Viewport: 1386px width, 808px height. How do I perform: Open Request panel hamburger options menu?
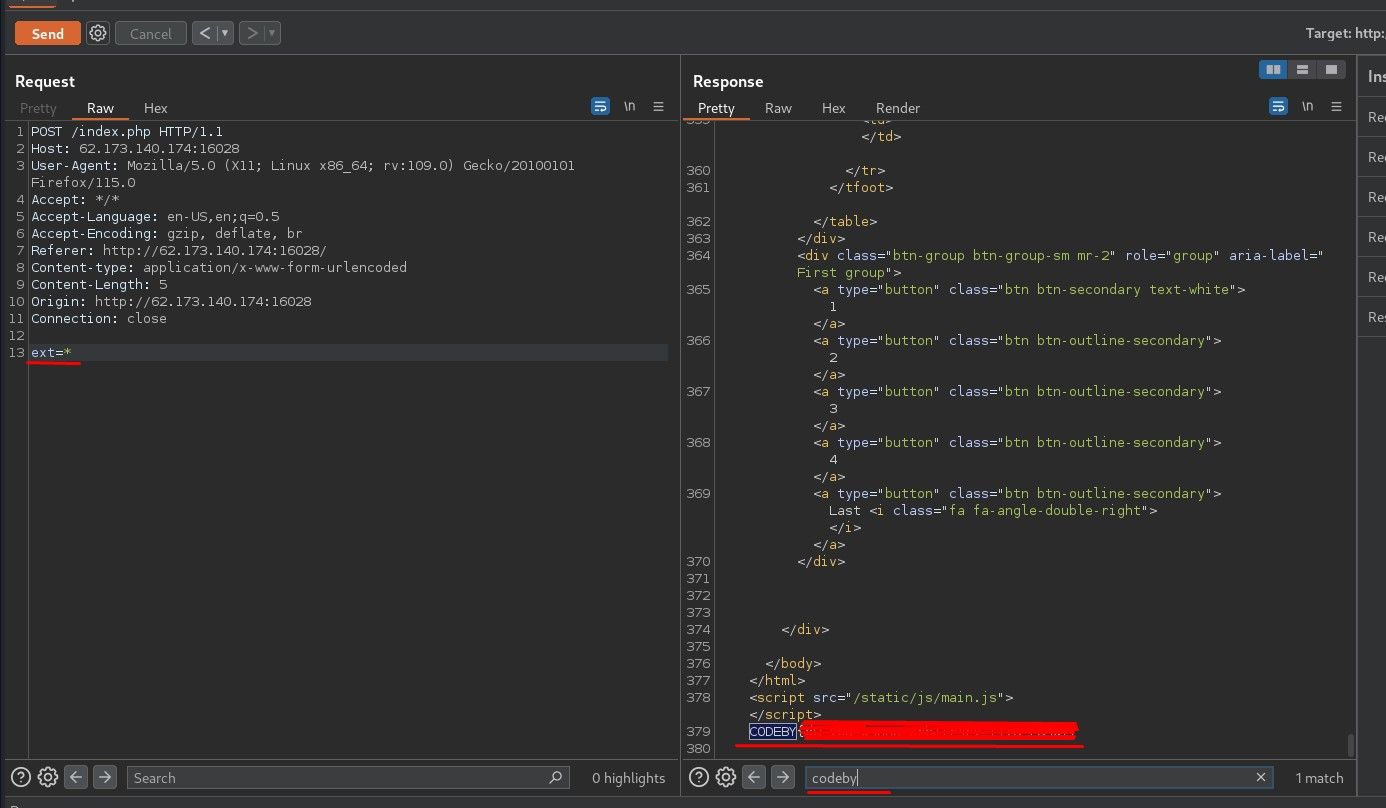[658, 106]
